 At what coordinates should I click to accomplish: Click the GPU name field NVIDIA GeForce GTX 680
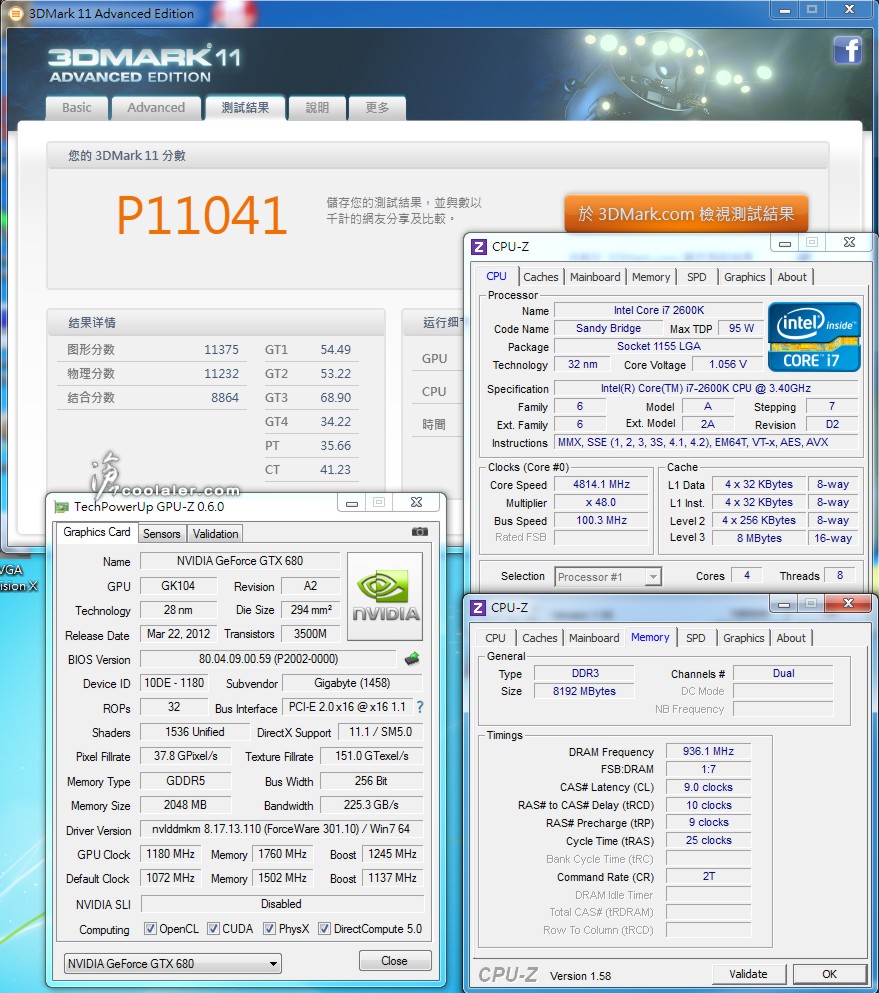(240, 561)
